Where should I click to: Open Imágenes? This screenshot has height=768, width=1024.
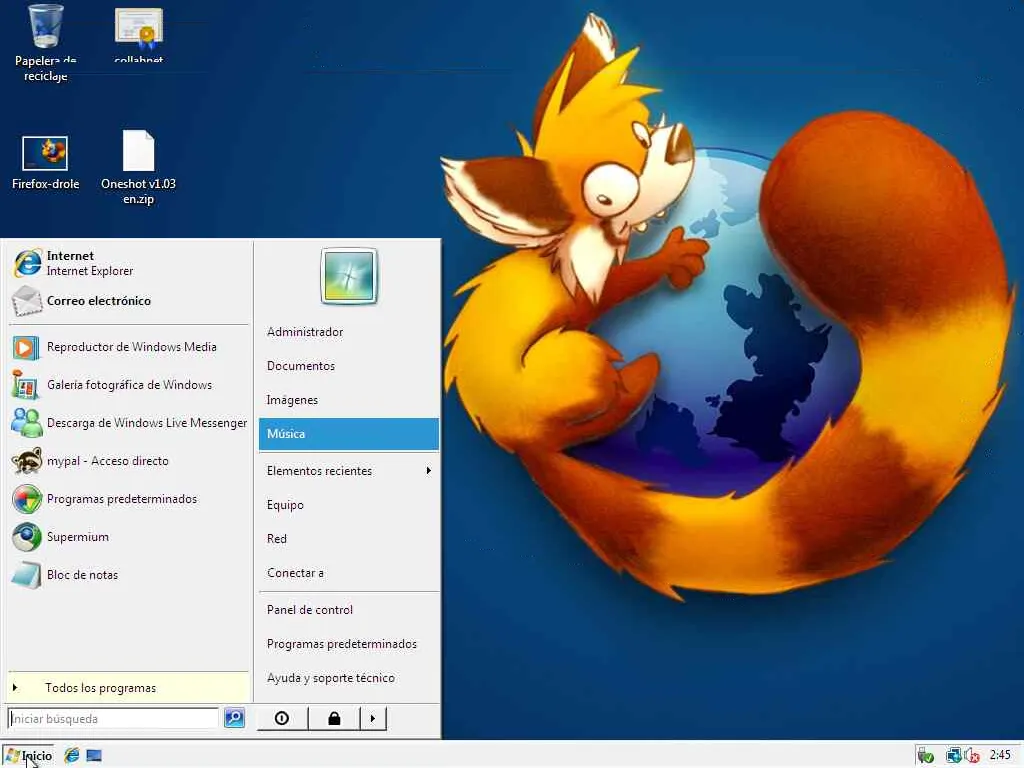(349, 400)
